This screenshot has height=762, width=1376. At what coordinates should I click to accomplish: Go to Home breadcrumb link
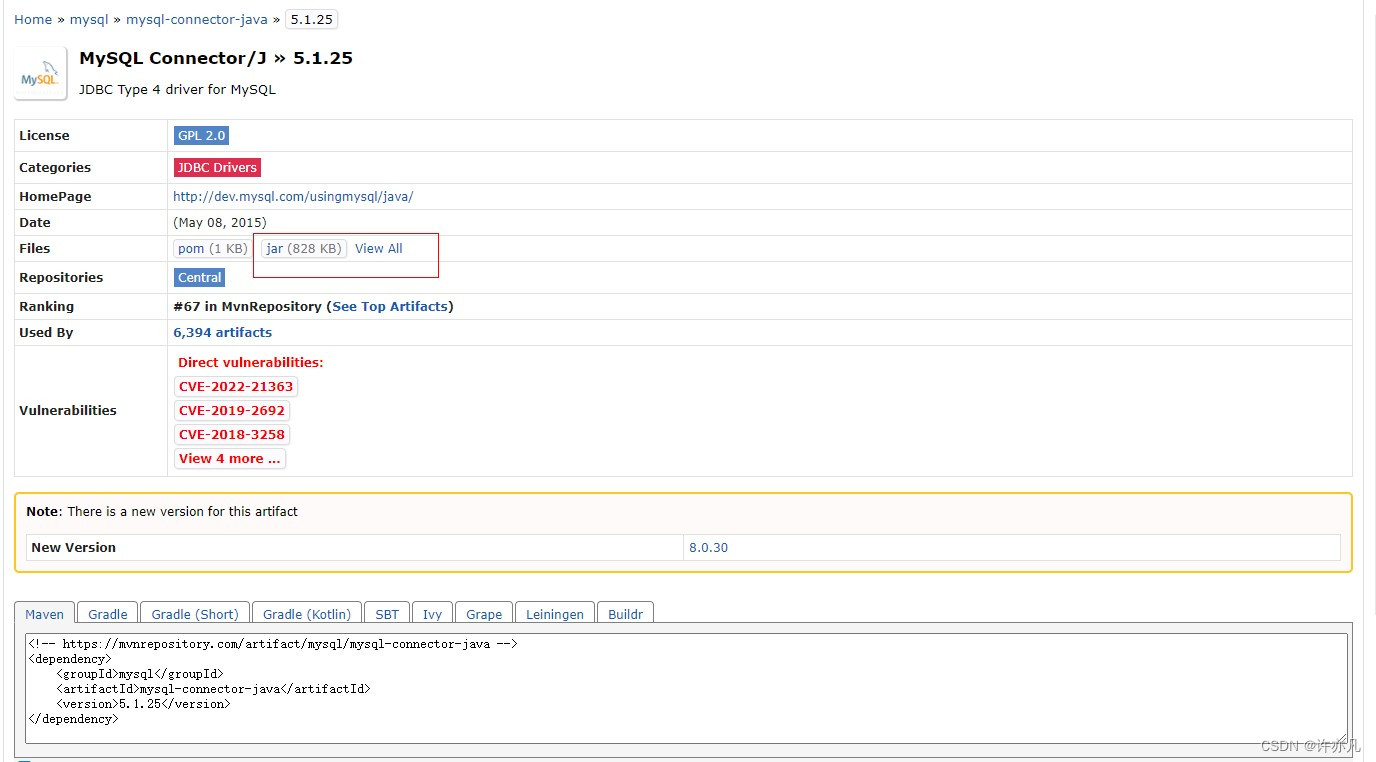[x=33, y=19]
